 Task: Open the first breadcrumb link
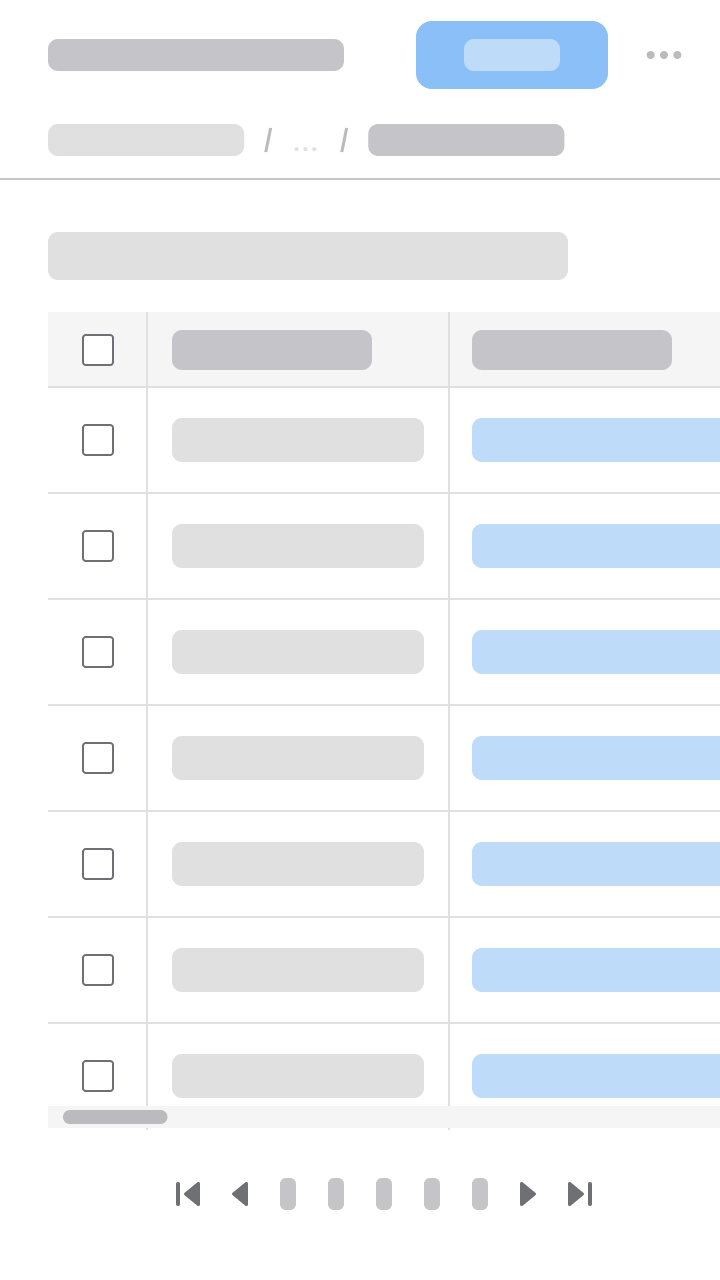click(146, 140)
